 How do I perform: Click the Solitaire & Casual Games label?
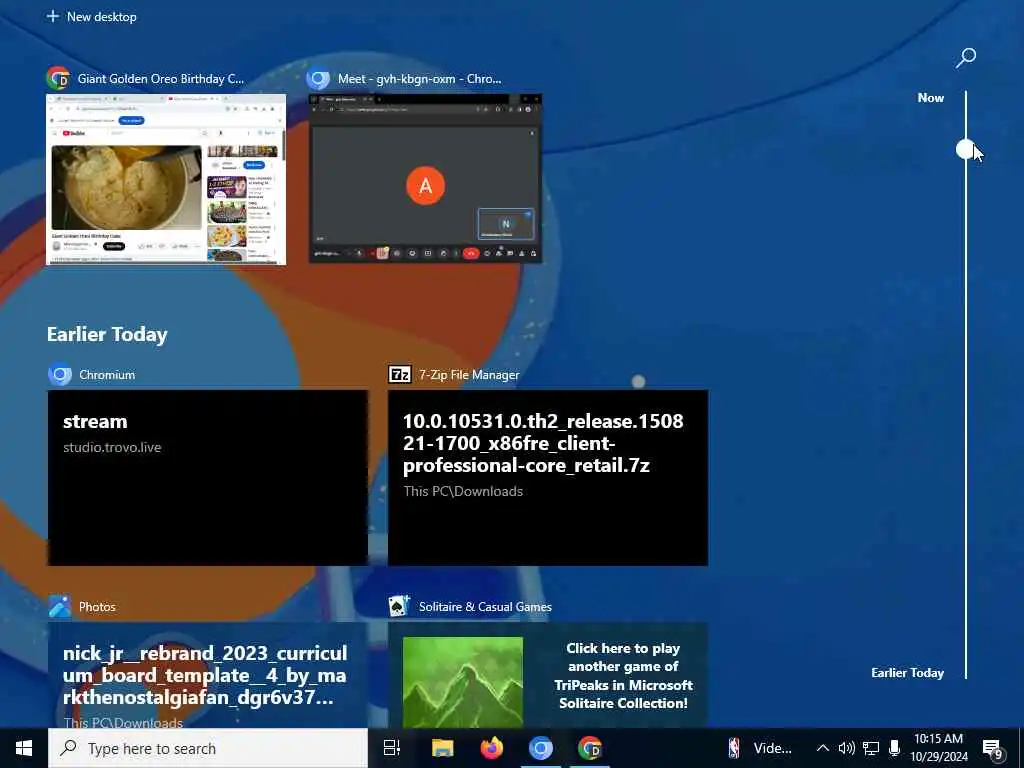pyautogui.click(x=485, y=607)
